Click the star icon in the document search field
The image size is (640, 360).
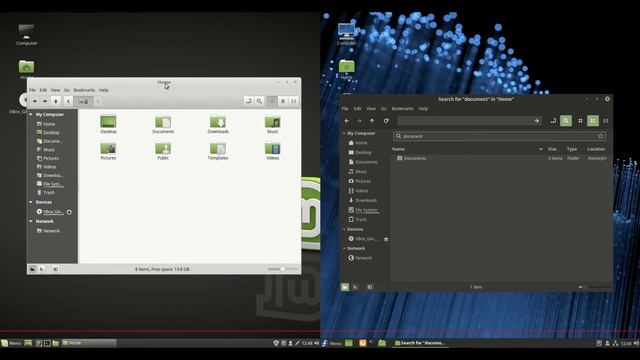600,136
